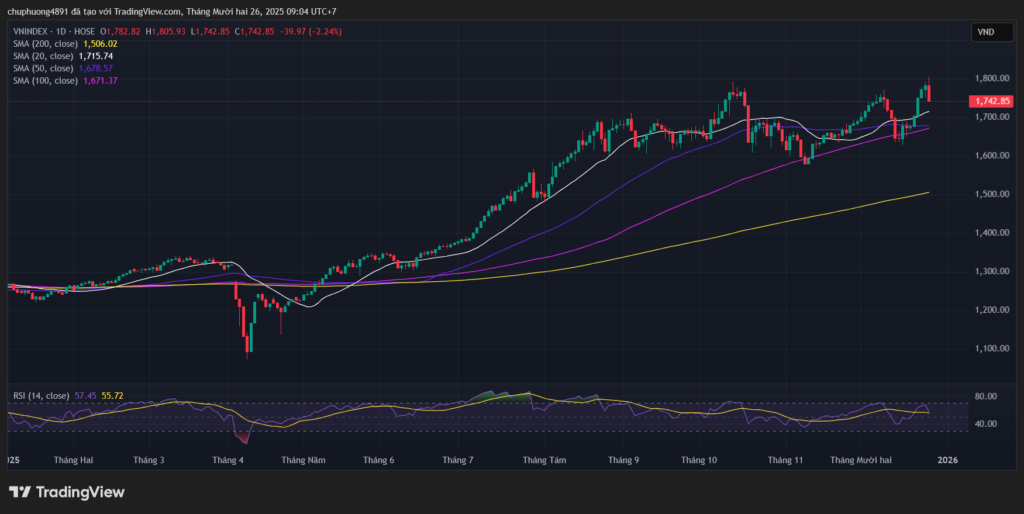Click the VNINDEX symbol name in legend
1024x514 pixels.
pyautogui.click(x=30, y=32)
